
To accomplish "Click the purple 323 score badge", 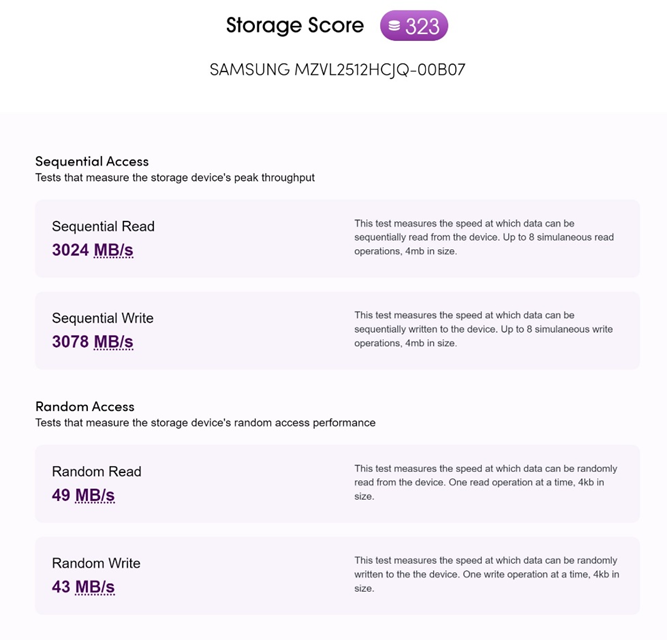I will pos(414,26).
